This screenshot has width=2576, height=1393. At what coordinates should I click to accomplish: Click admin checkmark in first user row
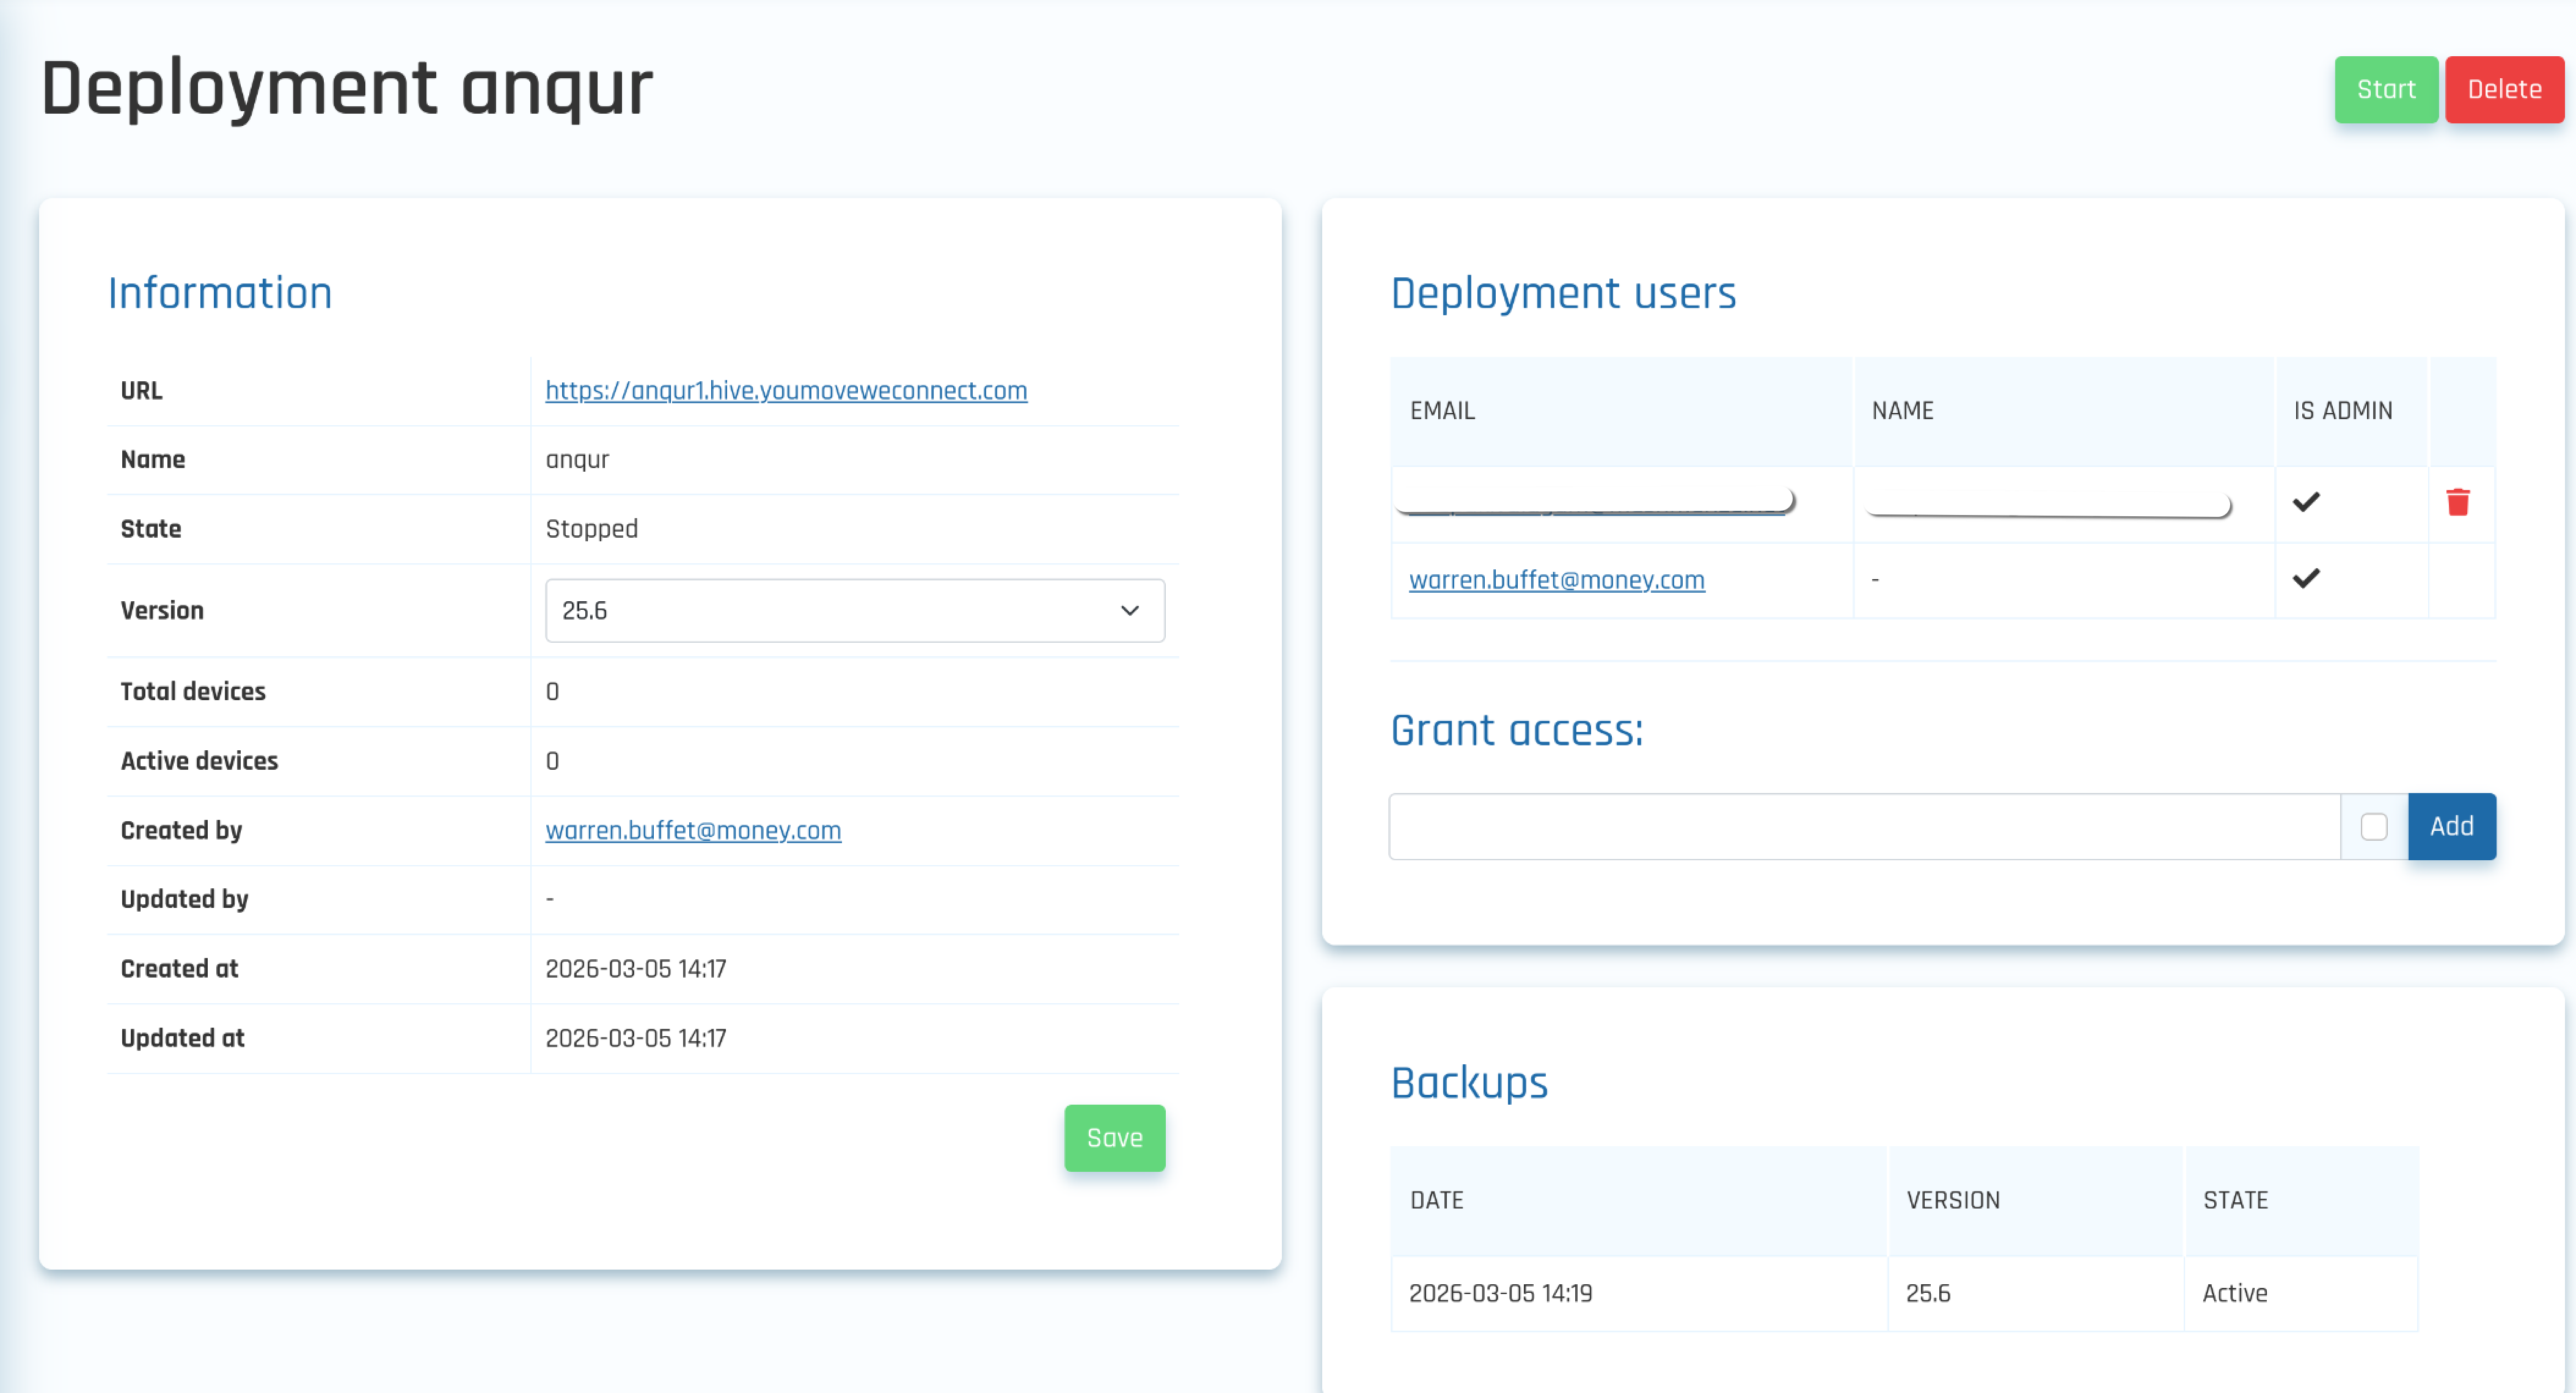2305,502
